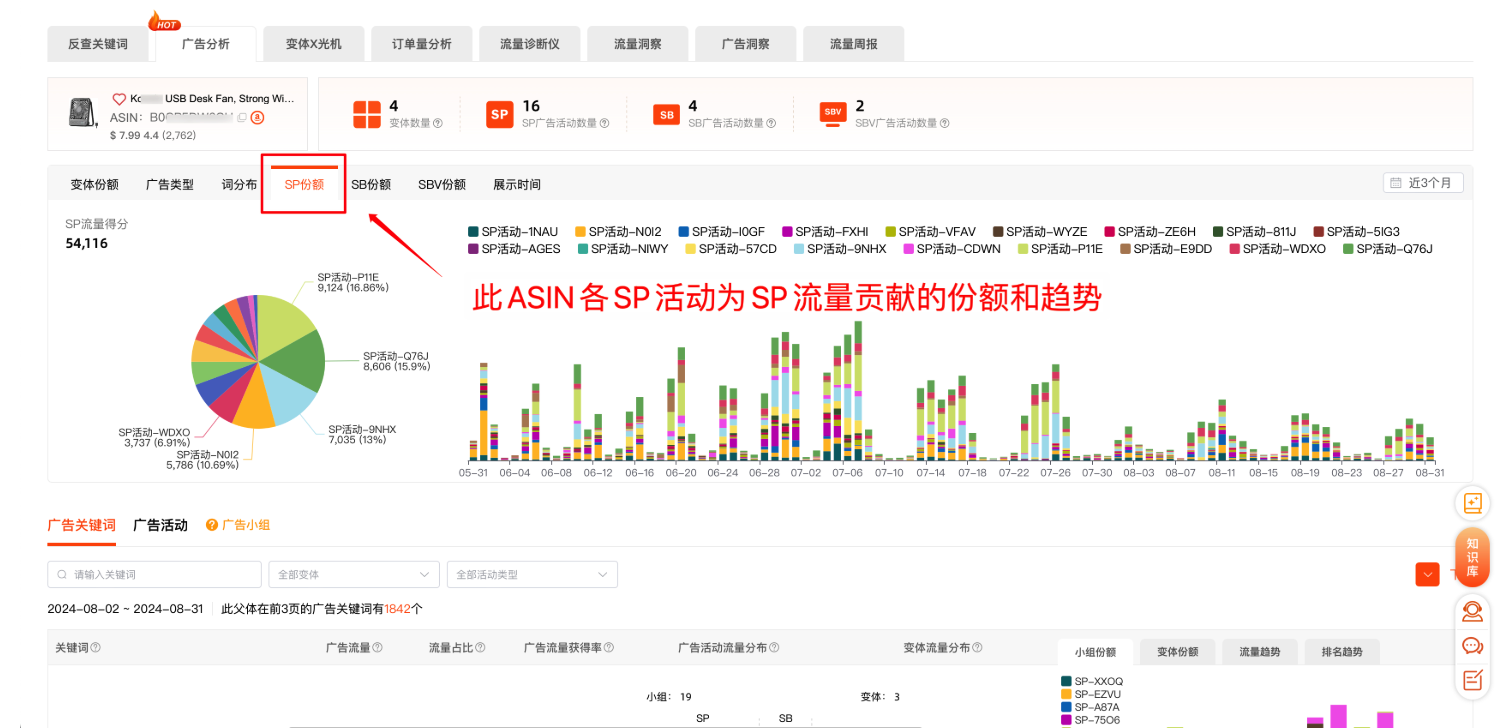
Task: Click help icon next to 广告活动流量分布 column
Action: (x=774, y=648)
